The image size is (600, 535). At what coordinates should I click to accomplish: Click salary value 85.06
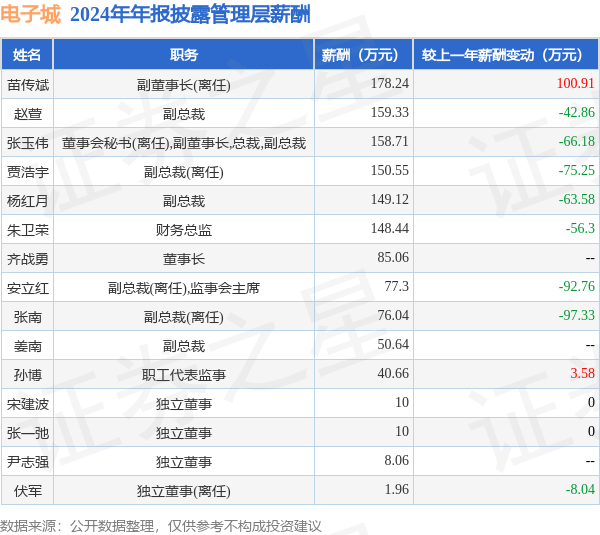(393, 258)
